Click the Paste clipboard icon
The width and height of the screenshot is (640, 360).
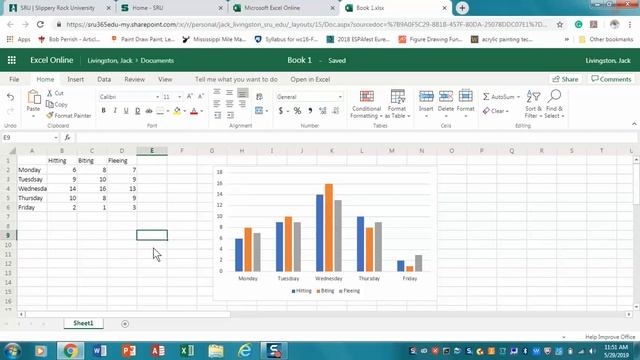click(x=33, y=97)
